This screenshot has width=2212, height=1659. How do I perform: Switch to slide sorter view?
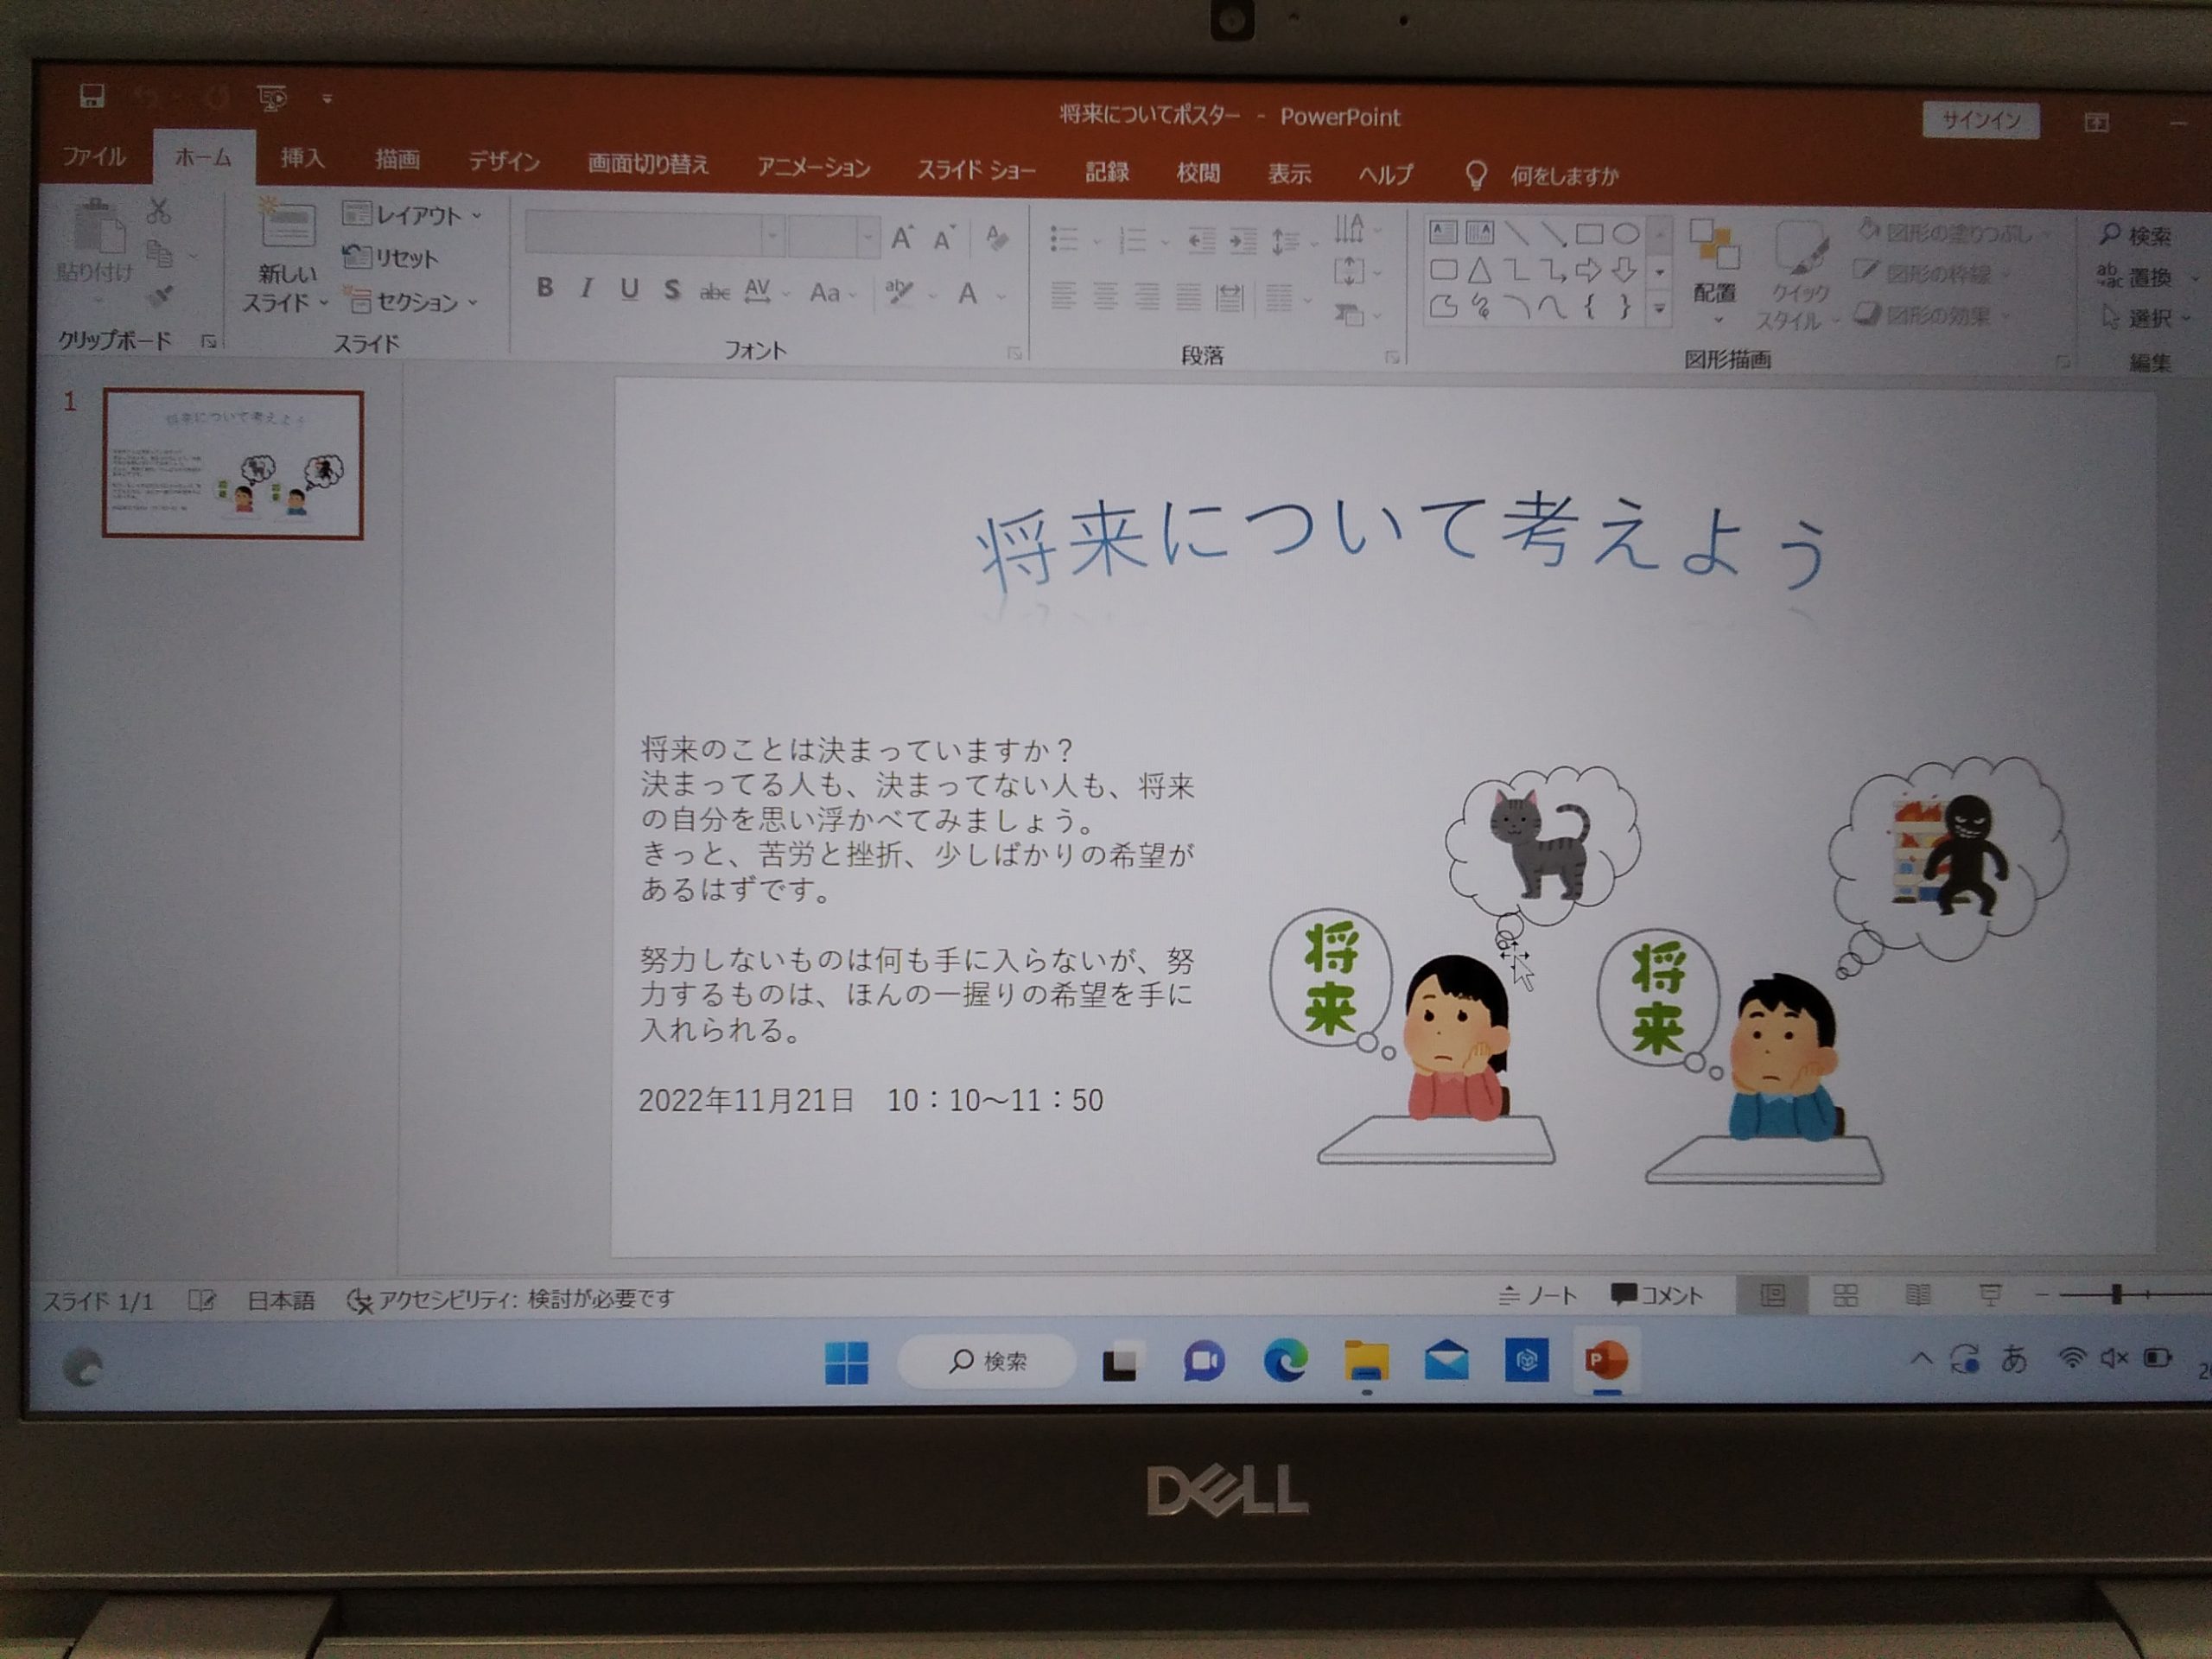[x=1845, y=1296]
